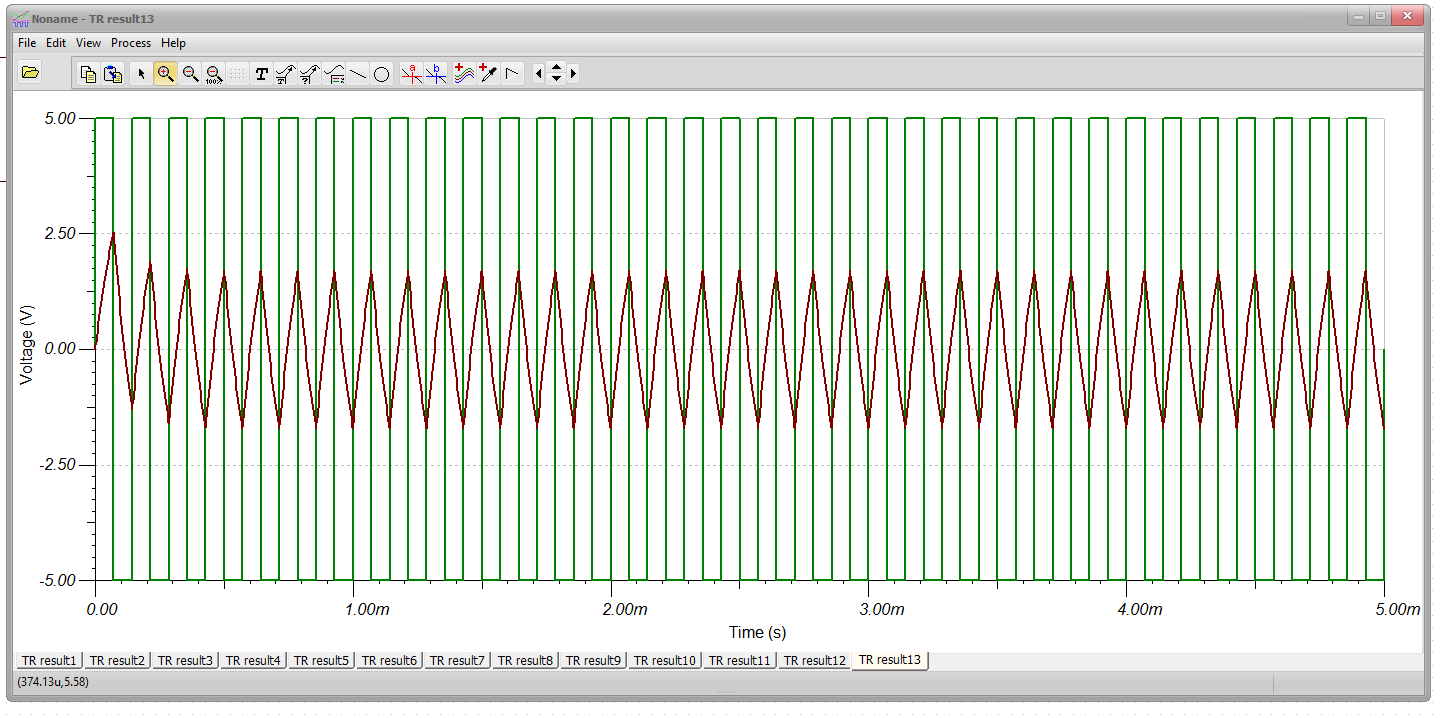Open the Process menu
The height and width of the screenshot is (718, 1442).
131,43
